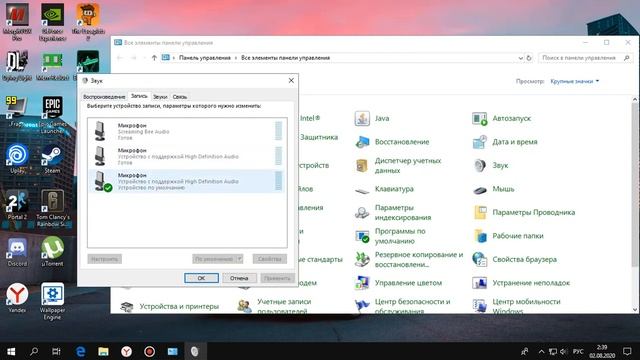This screenshot has width=640, height=360.
Task: Open Автозапуск in Control Panel
Action: pos(501,118)
